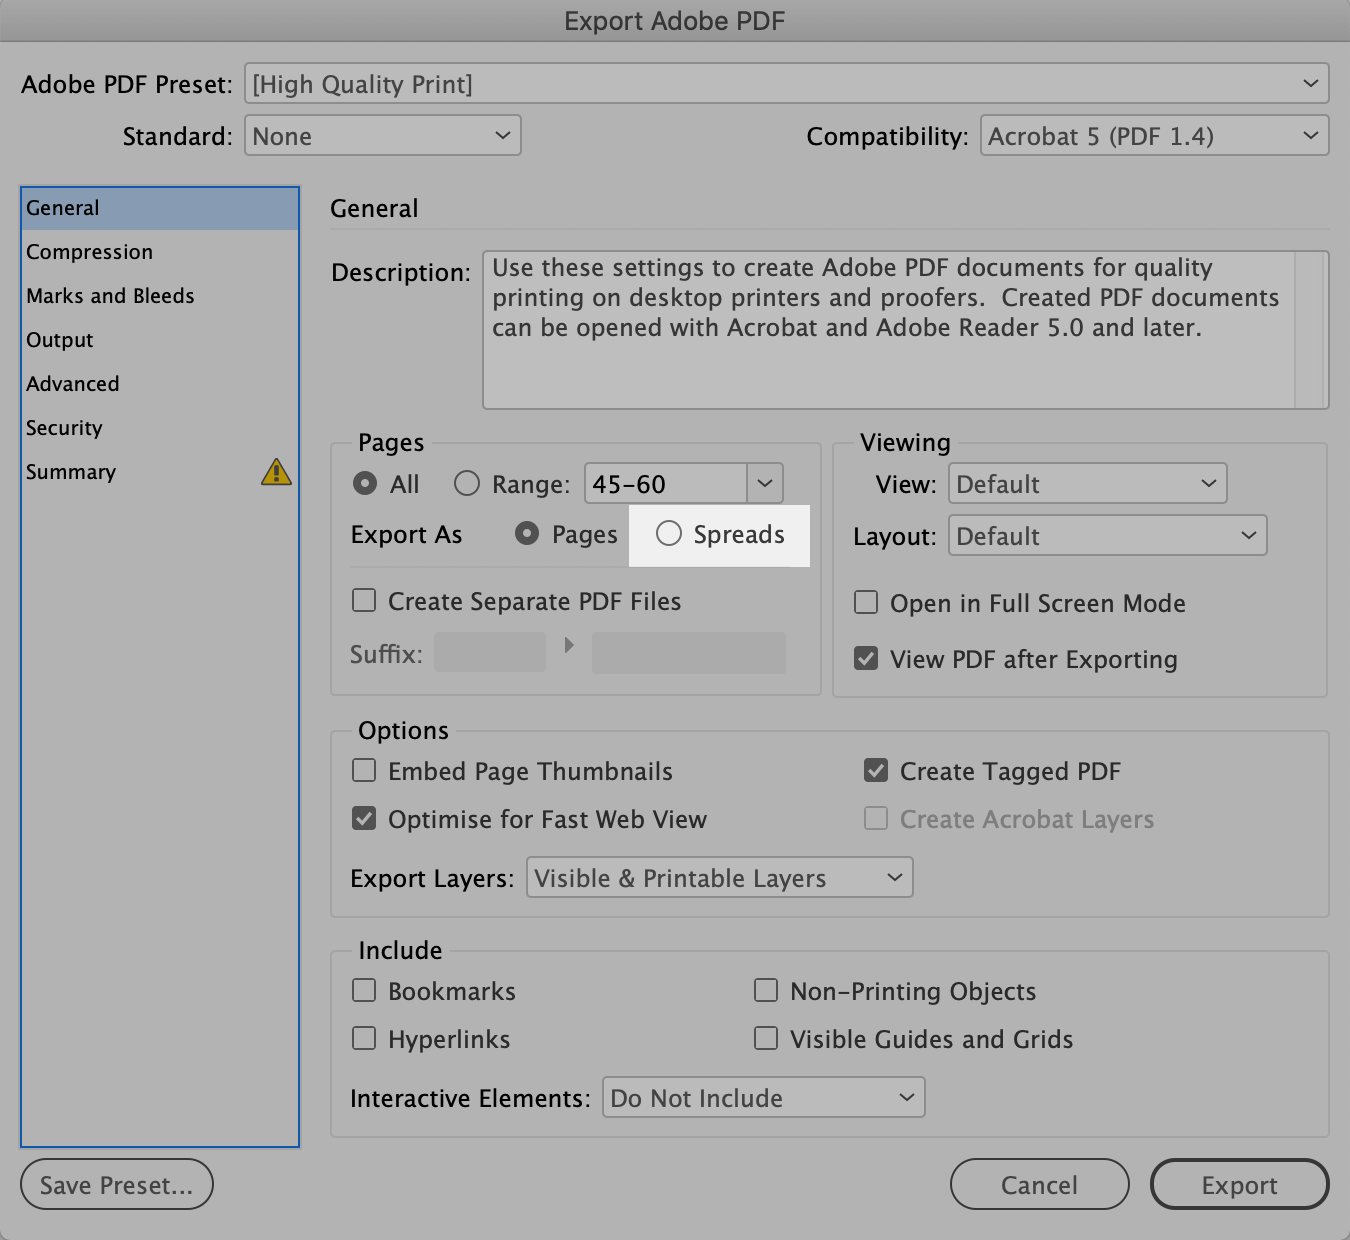
Task: Check Non-Printing Objects option
Action: [x=766, y=990]
